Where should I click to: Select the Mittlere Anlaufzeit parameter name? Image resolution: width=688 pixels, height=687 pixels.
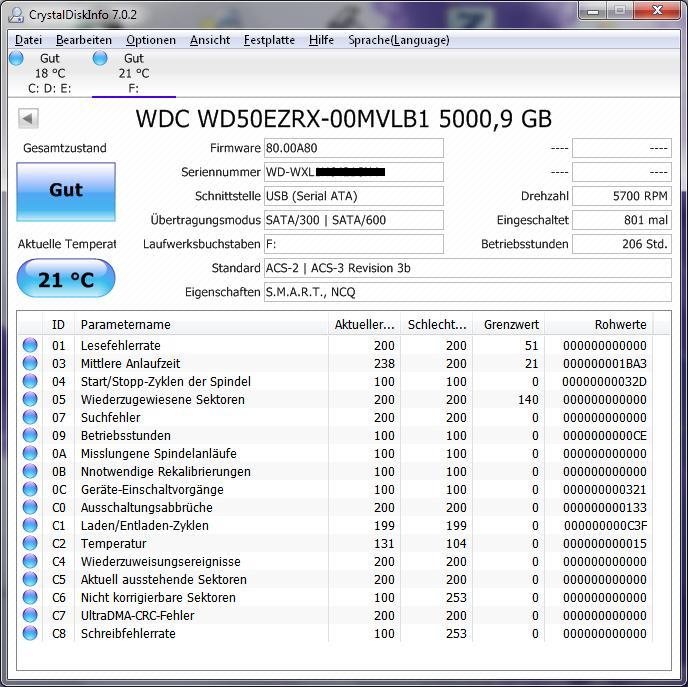pos(130,364)
